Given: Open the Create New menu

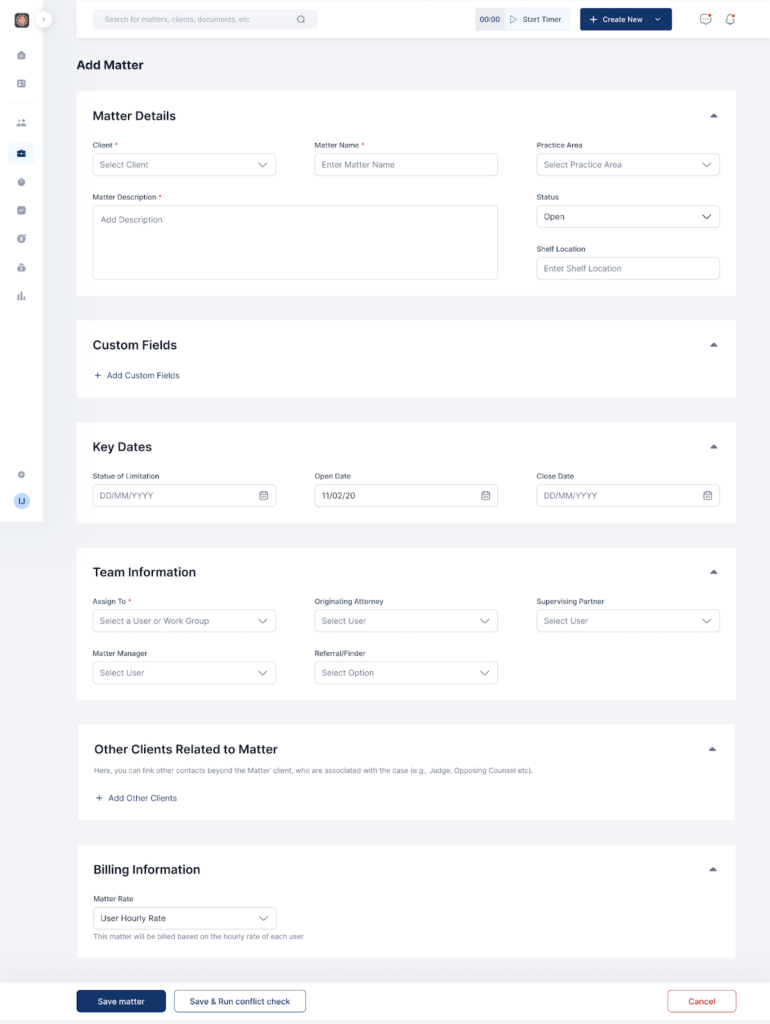Looking at the screenshot, I should click(625, 19).
